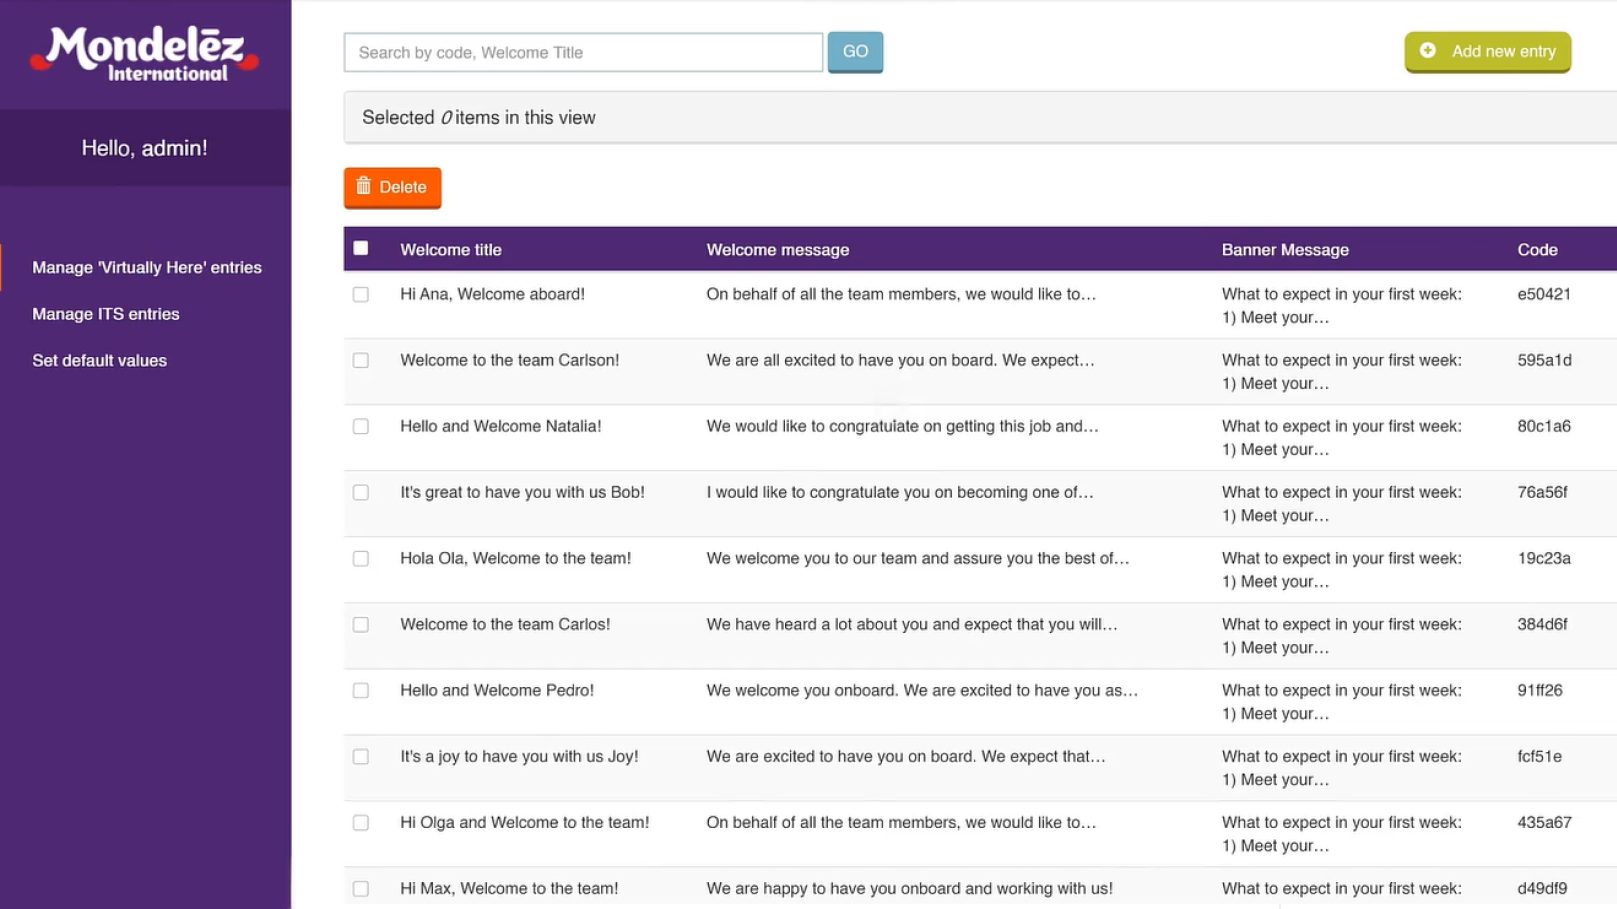Toggle the select-all checkbox in table header
Screen dimensions: 1617x909
click(x=361, y=248)
